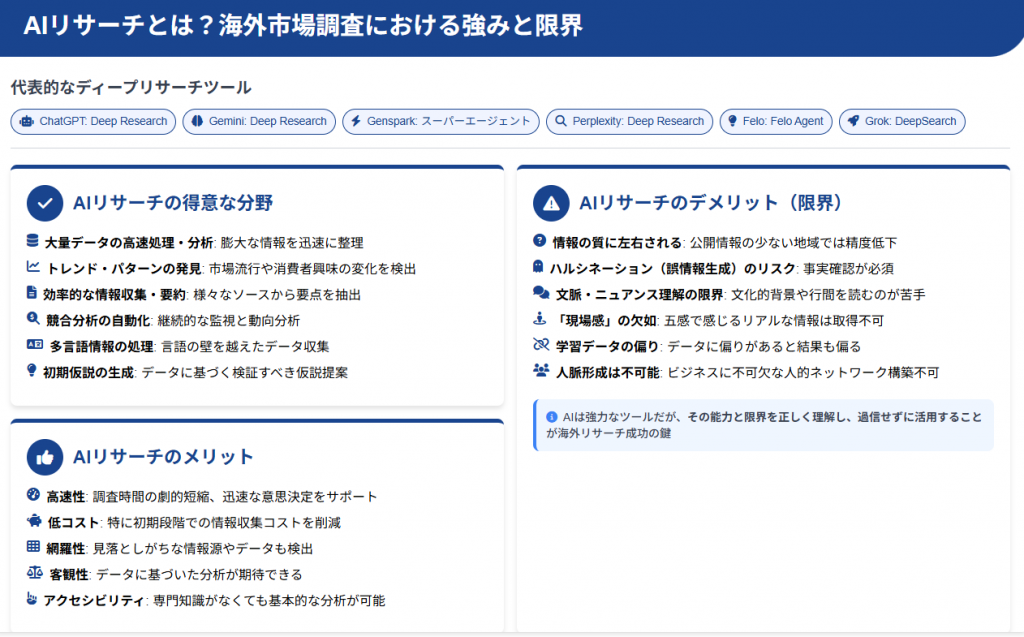Image resolution: width=1024 pixels, height=637 pixels.
Task: Click the ChatGPT: Deep Research pill
Action: (93, 122)
